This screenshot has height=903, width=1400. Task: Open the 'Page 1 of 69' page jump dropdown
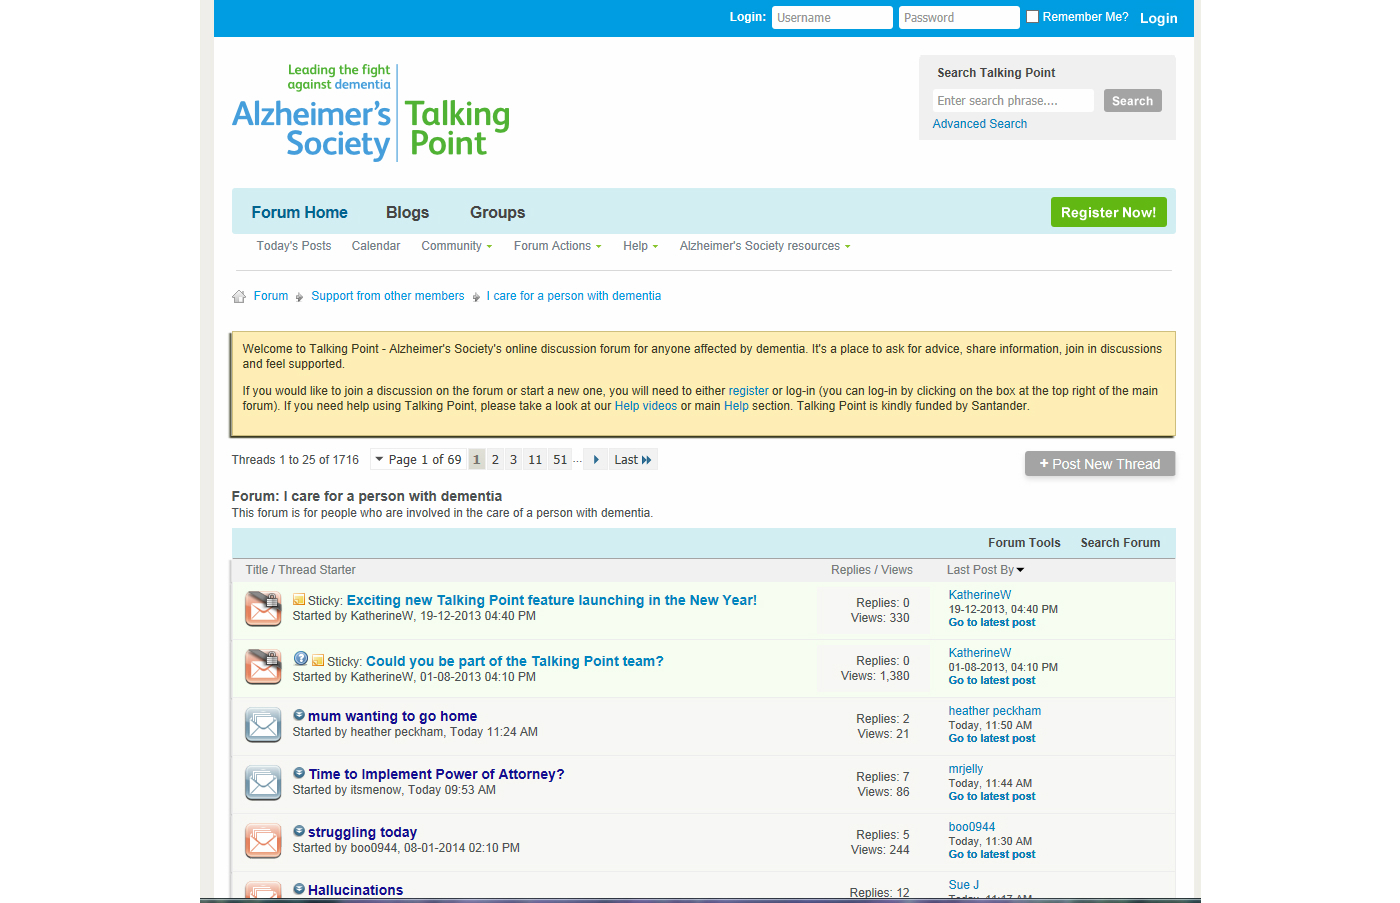tap(417, 460)
